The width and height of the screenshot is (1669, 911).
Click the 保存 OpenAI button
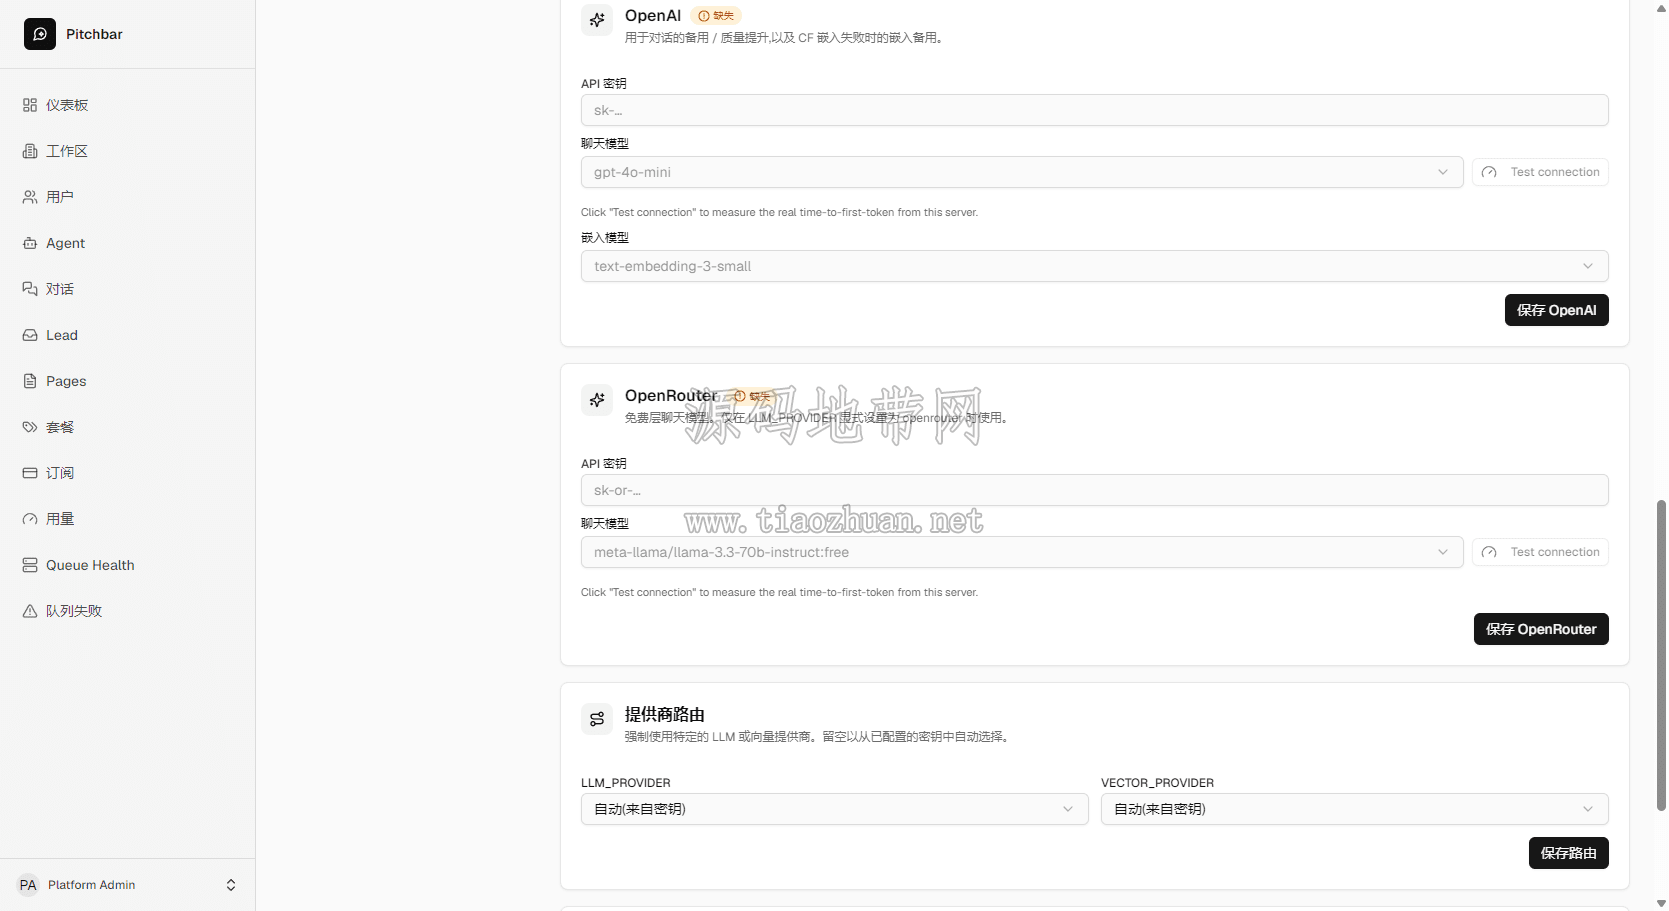(1557, 310)
